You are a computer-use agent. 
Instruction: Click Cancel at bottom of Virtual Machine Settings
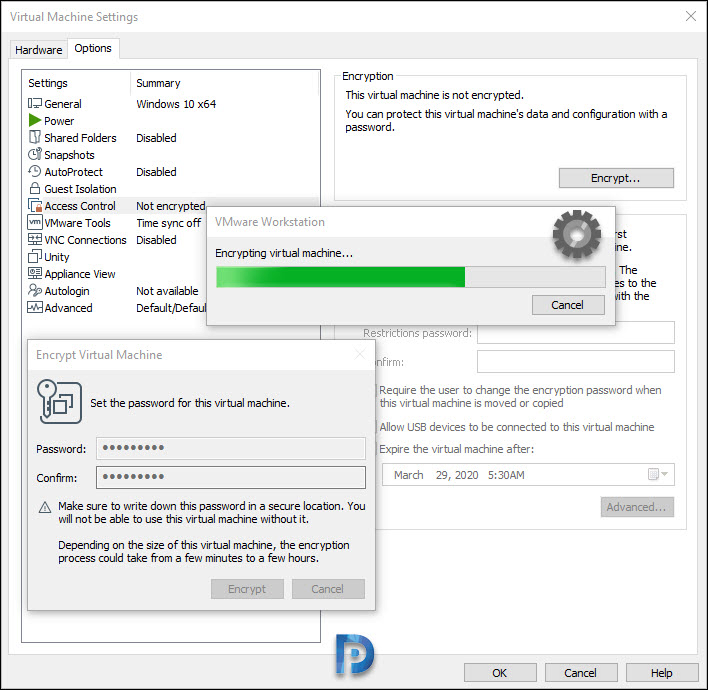tap(581, 673)
